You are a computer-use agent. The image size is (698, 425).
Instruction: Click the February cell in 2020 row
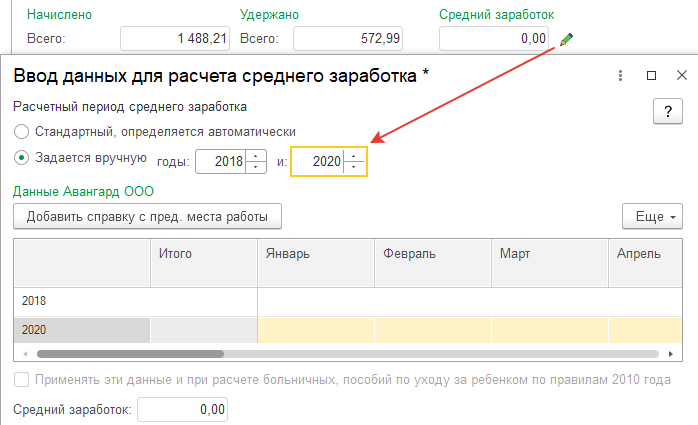[x=433, y=330]
